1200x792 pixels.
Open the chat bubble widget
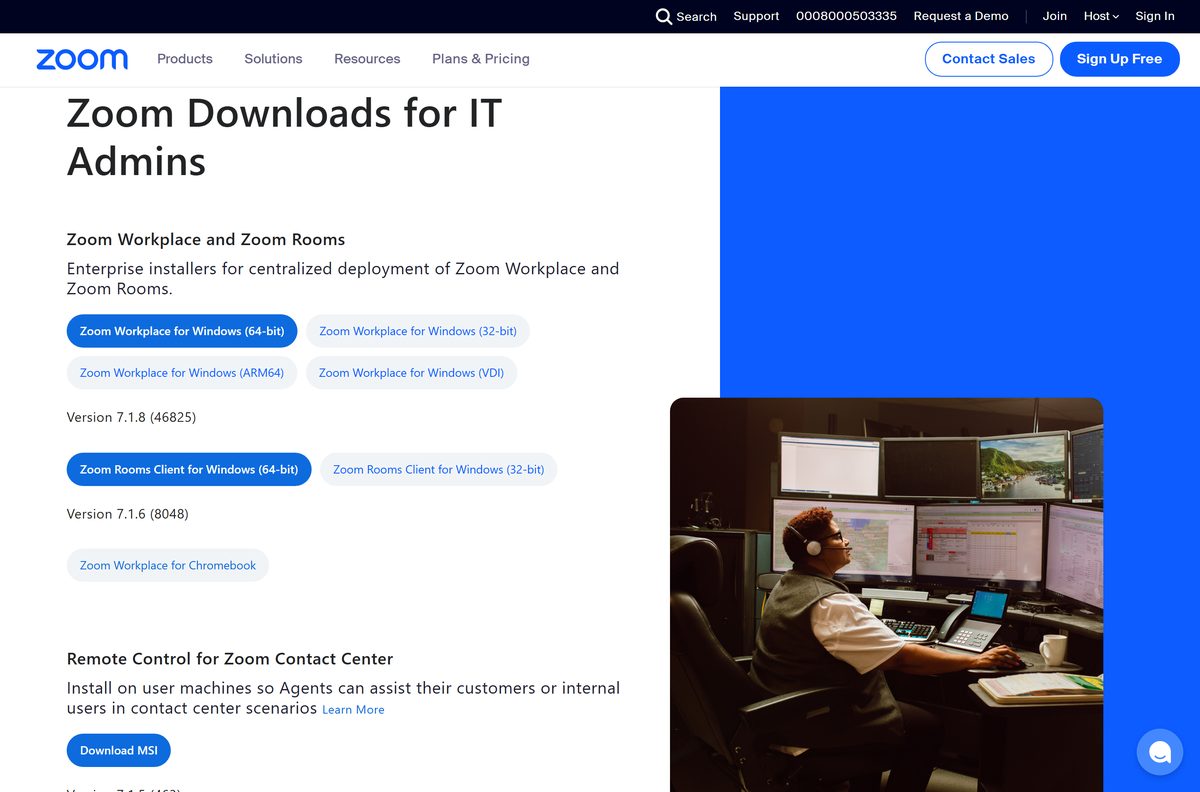pyautogui.click(x=1160, y=752)
